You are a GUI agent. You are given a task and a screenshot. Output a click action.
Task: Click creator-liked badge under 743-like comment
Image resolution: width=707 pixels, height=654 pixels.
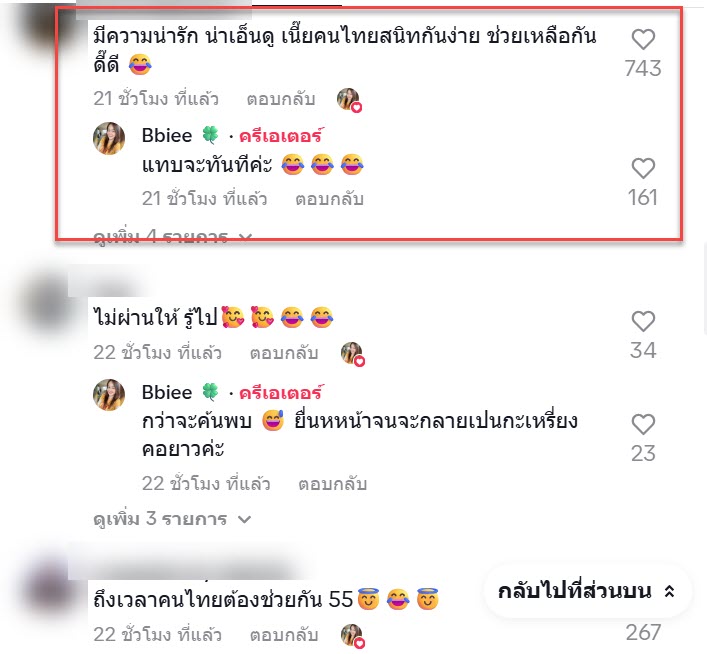[349, 100]
